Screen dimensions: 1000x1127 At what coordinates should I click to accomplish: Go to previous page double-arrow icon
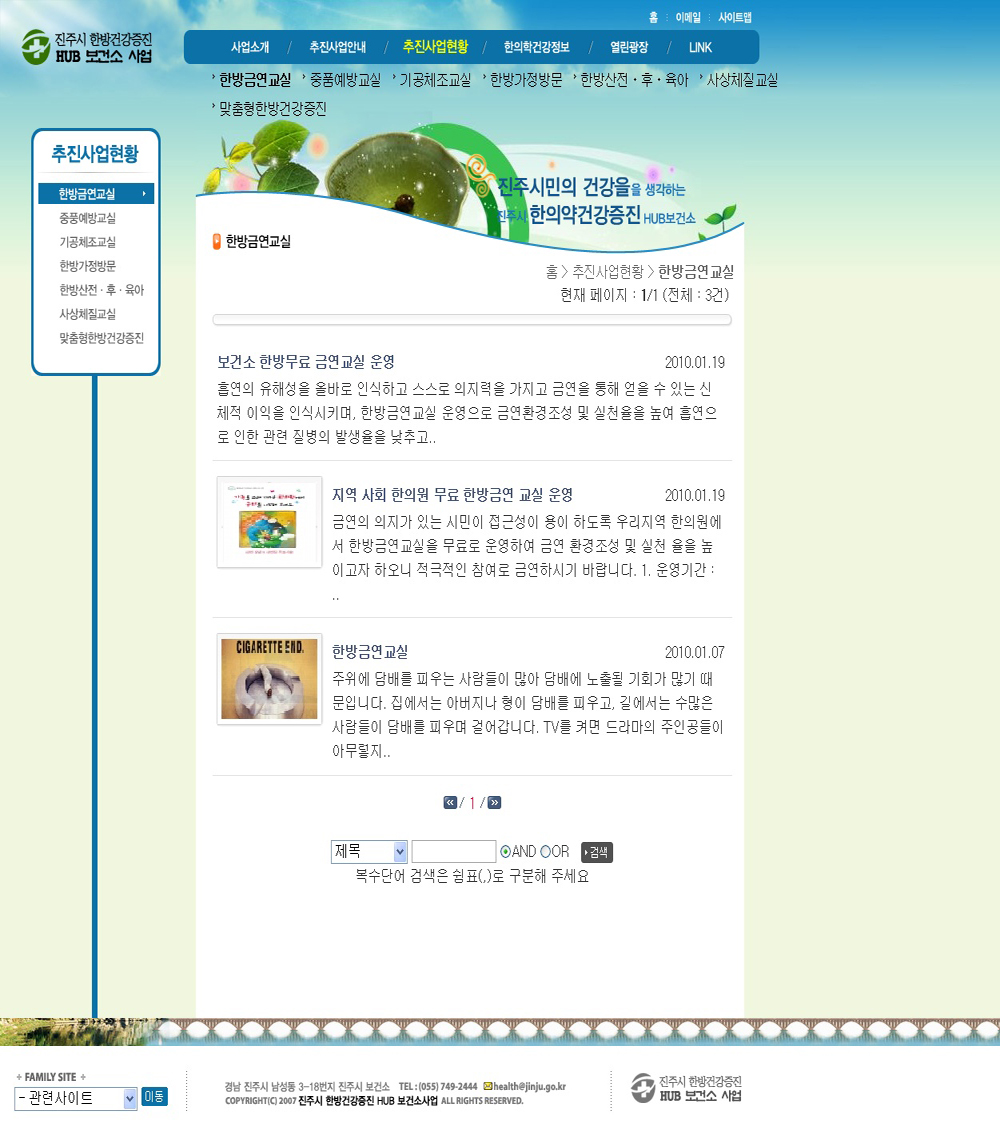(450, 802)
